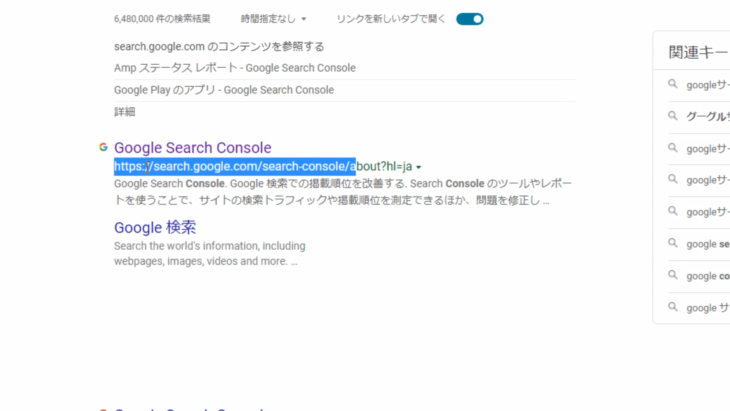Screen dimensions: 730x411
Task: Select the google se related keyword
Action: click(x=708, y=244)
